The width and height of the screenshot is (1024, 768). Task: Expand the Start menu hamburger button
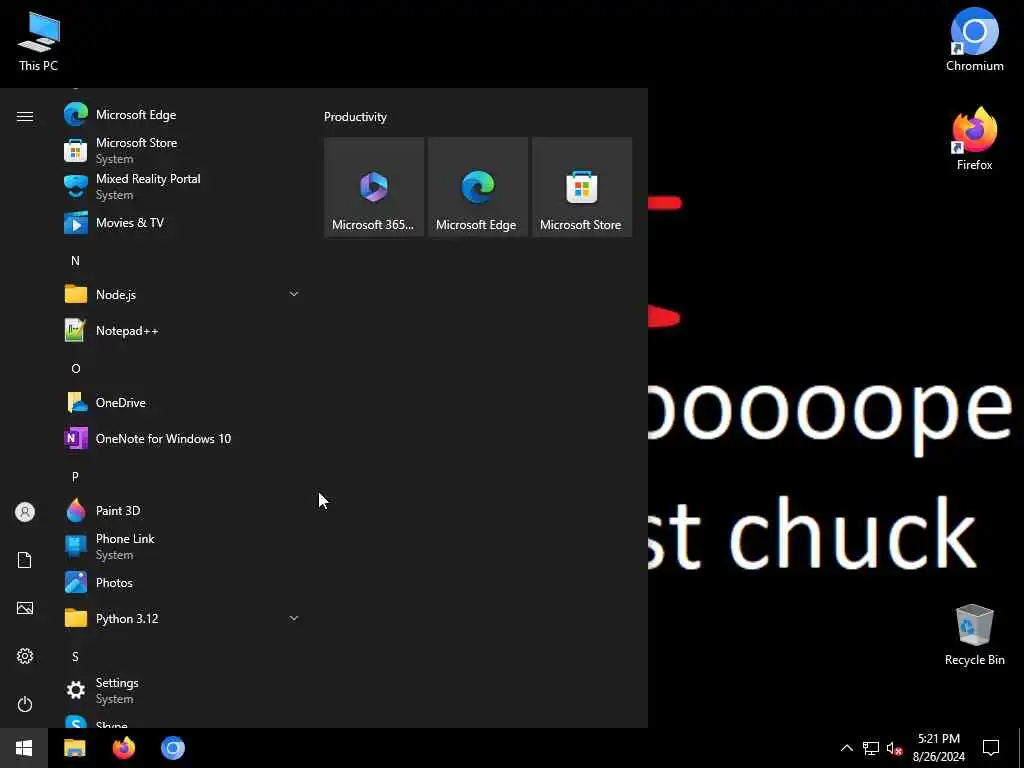pyautogui.click(x=25, y=116)
